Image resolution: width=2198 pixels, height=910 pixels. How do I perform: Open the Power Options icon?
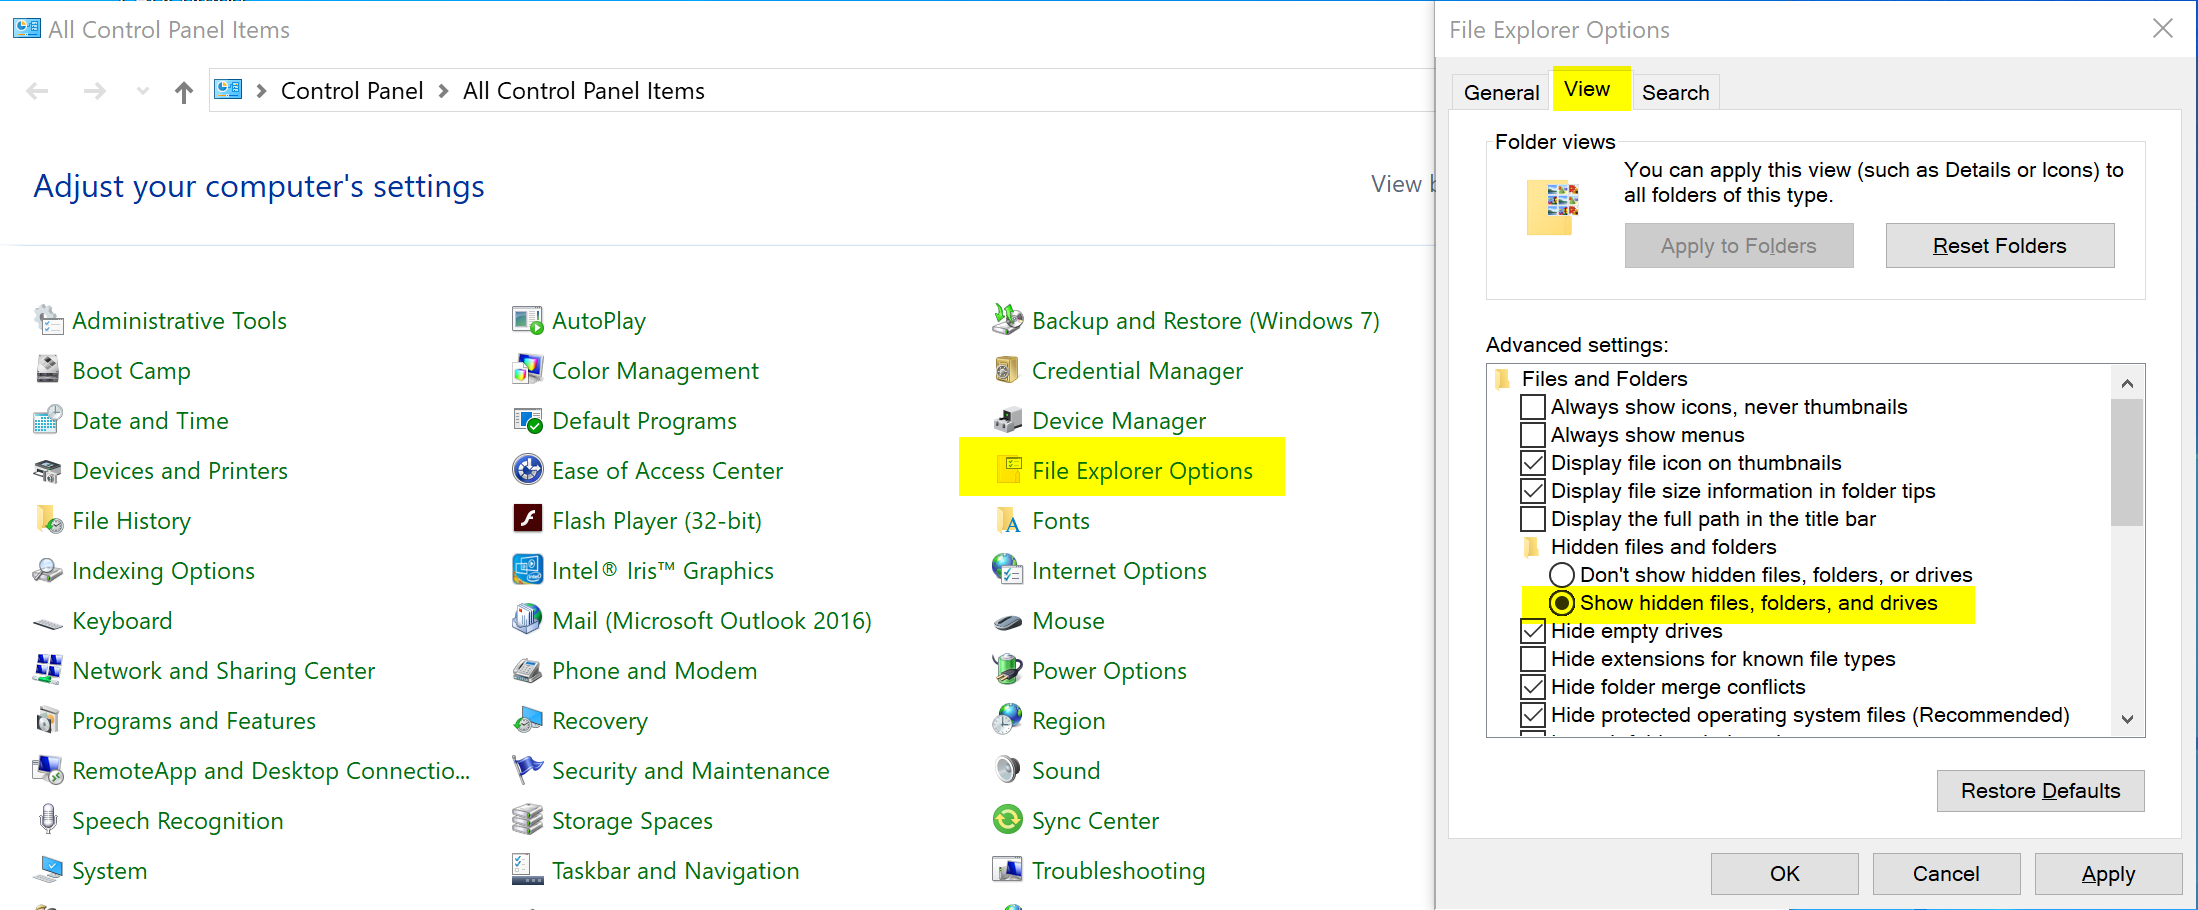[1008, 670]
